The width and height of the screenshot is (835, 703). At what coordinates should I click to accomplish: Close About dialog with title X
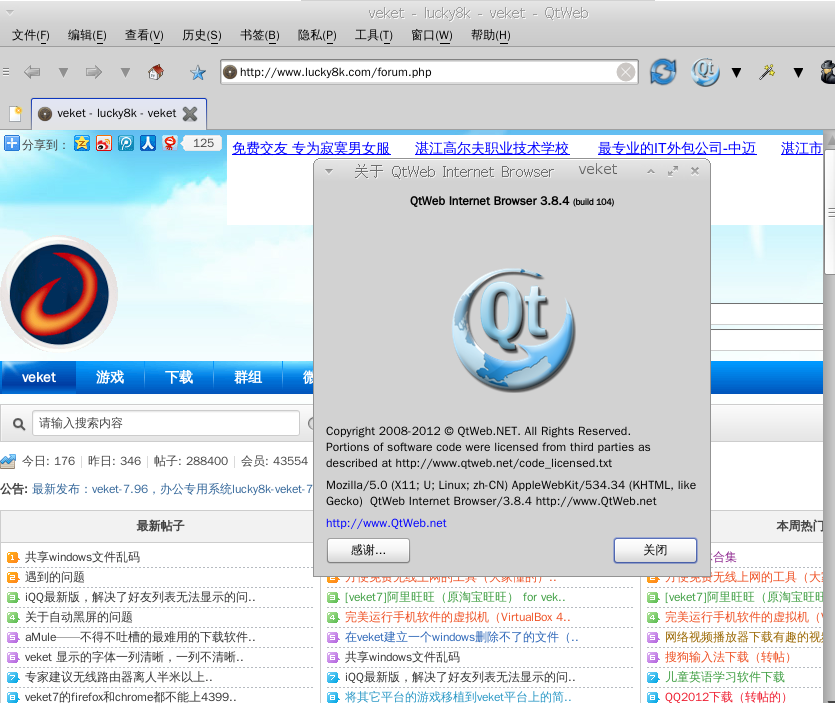point(694,171)
